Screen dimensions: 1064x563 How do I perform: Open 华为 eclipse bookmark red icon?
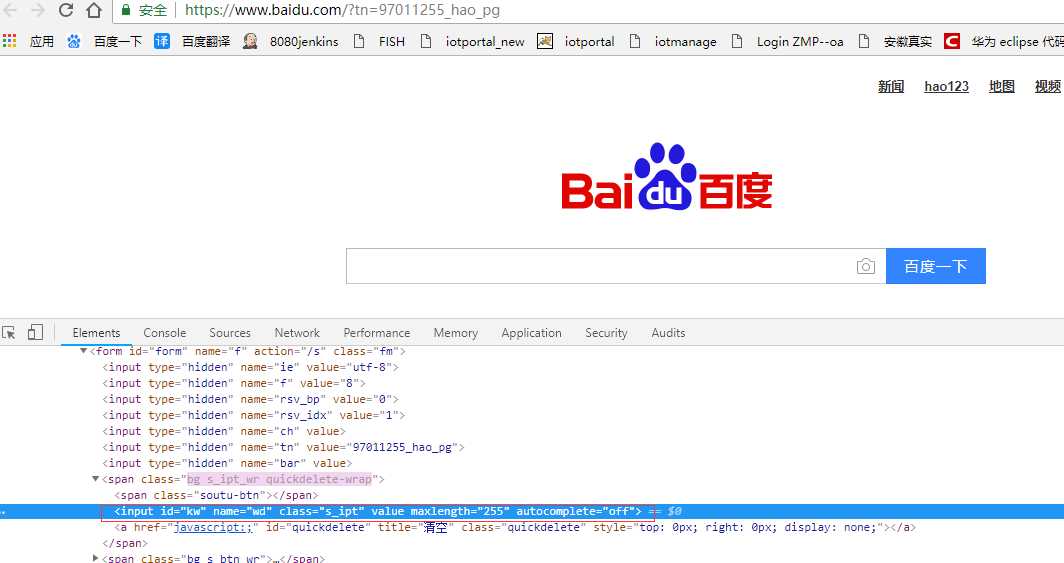[x=952, y=41]
